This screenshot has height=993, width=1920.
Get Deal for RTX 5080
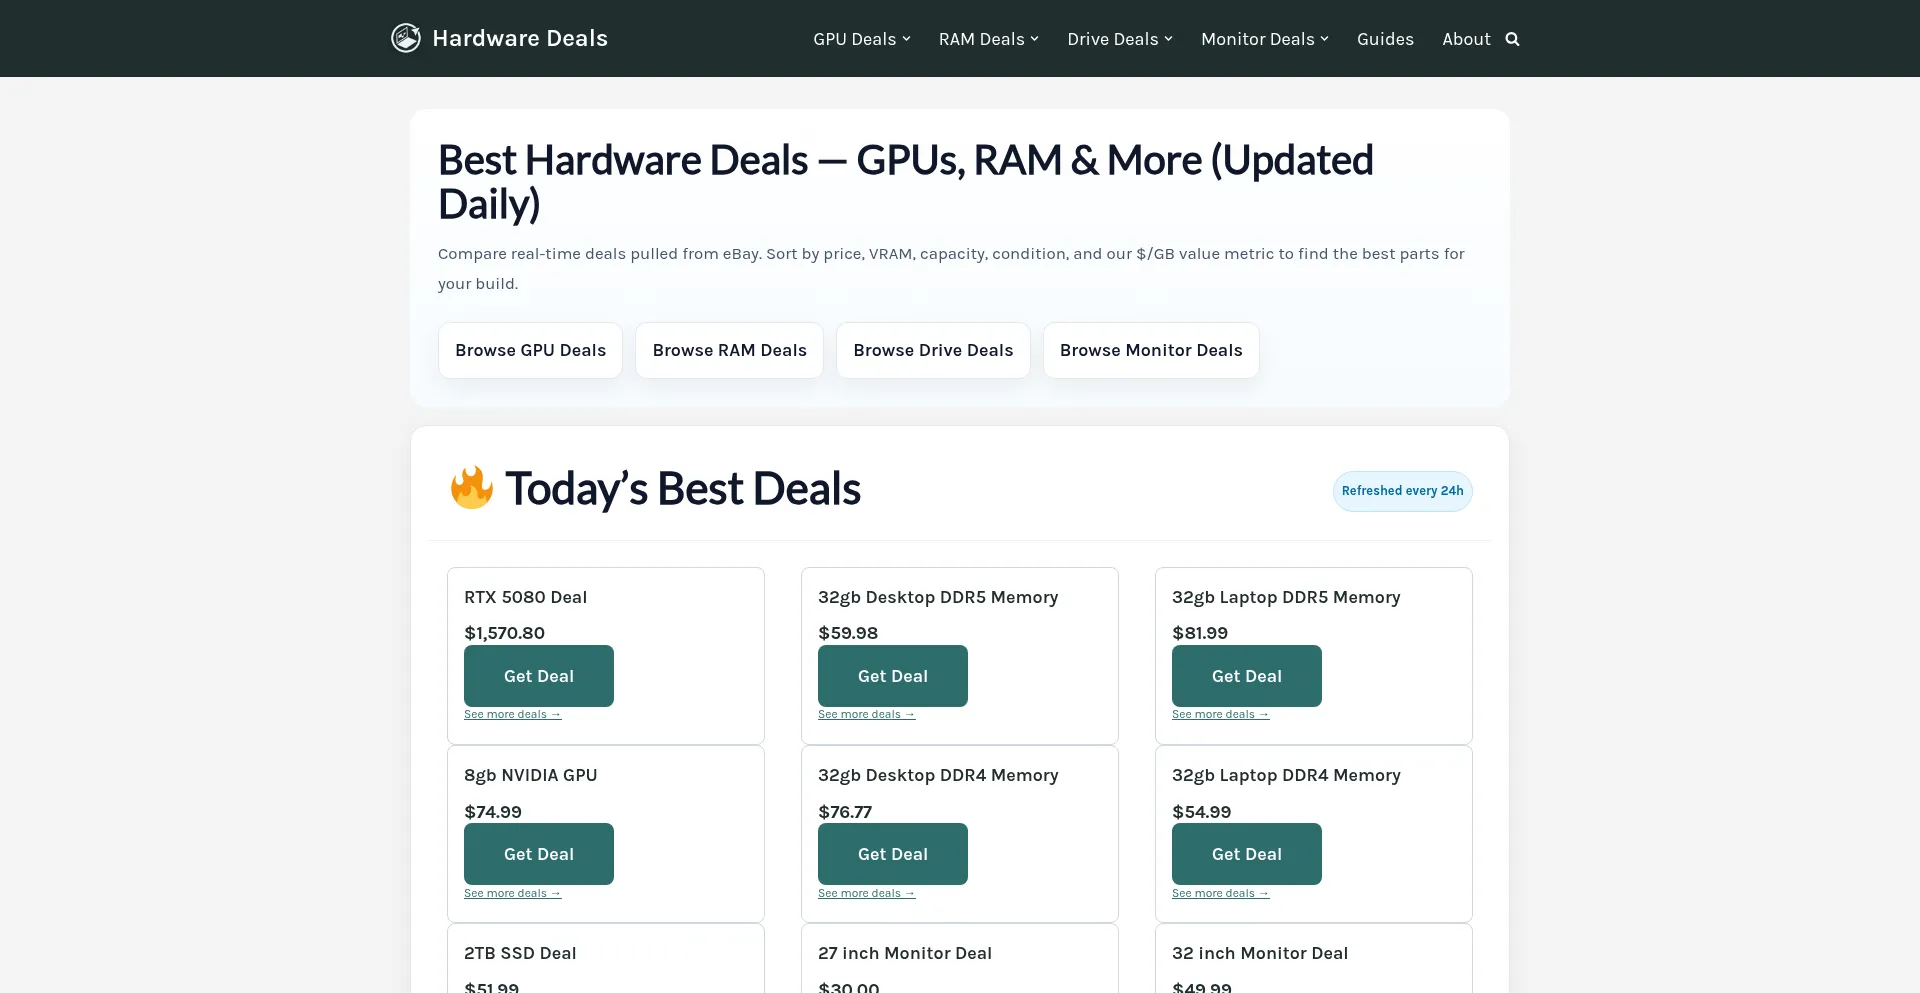click(x=538, y=676)
